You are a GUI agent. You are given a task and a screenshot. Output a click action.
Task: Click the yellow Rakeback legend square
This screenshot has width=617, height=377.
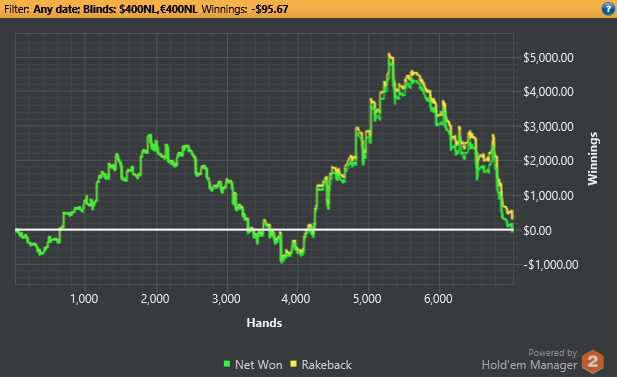[293, 364]
